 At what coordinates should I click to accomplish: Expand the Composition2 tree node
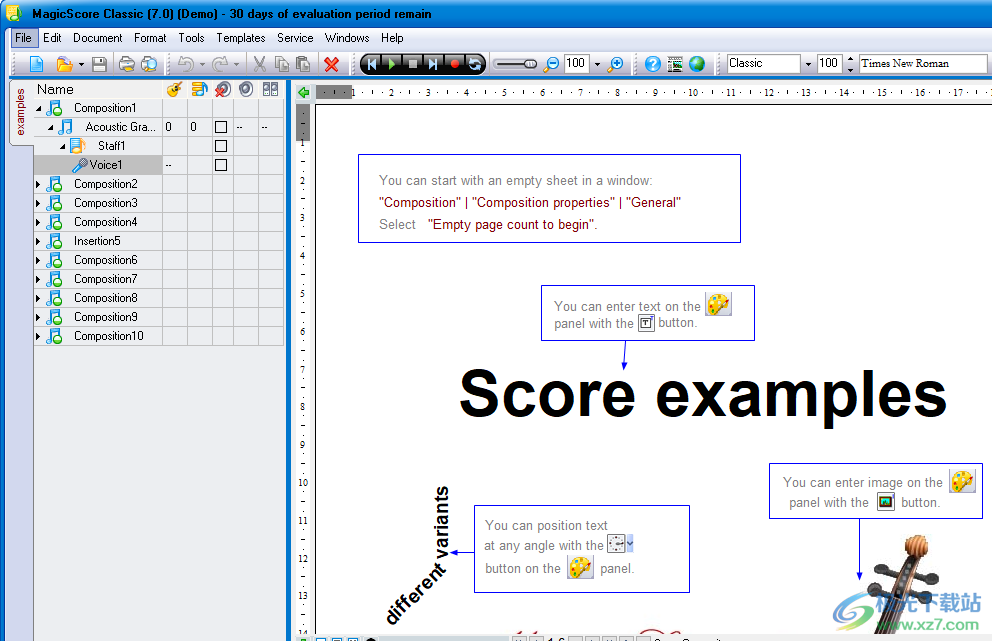[x=38, y=184]
